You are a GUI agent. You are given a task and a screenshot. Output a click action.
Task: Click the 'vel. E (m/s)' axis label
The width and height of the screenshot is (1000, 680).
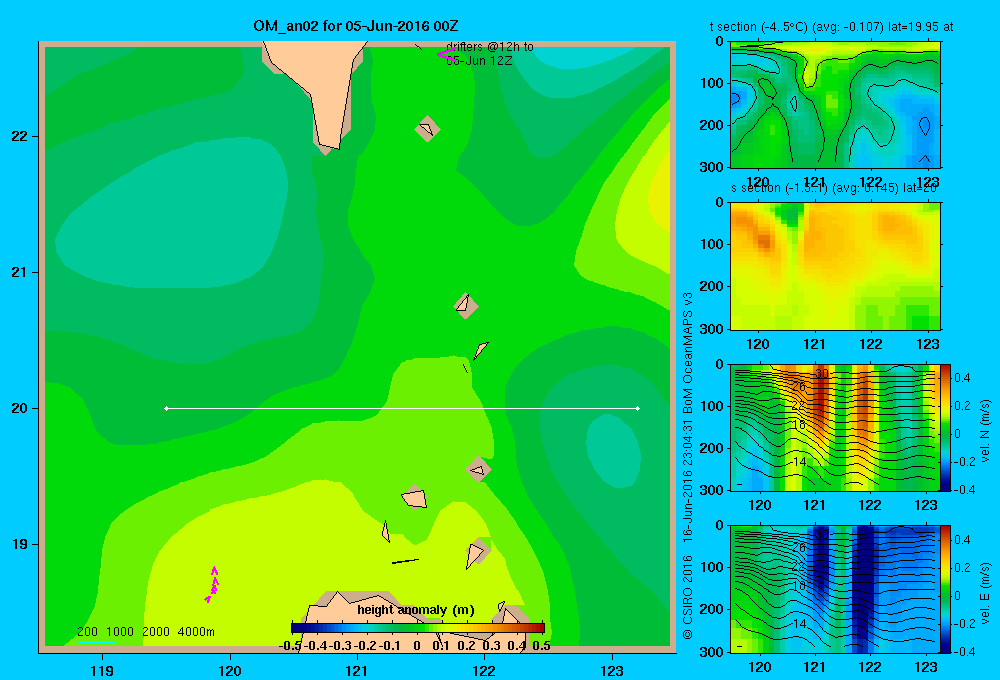coord(985,593)
